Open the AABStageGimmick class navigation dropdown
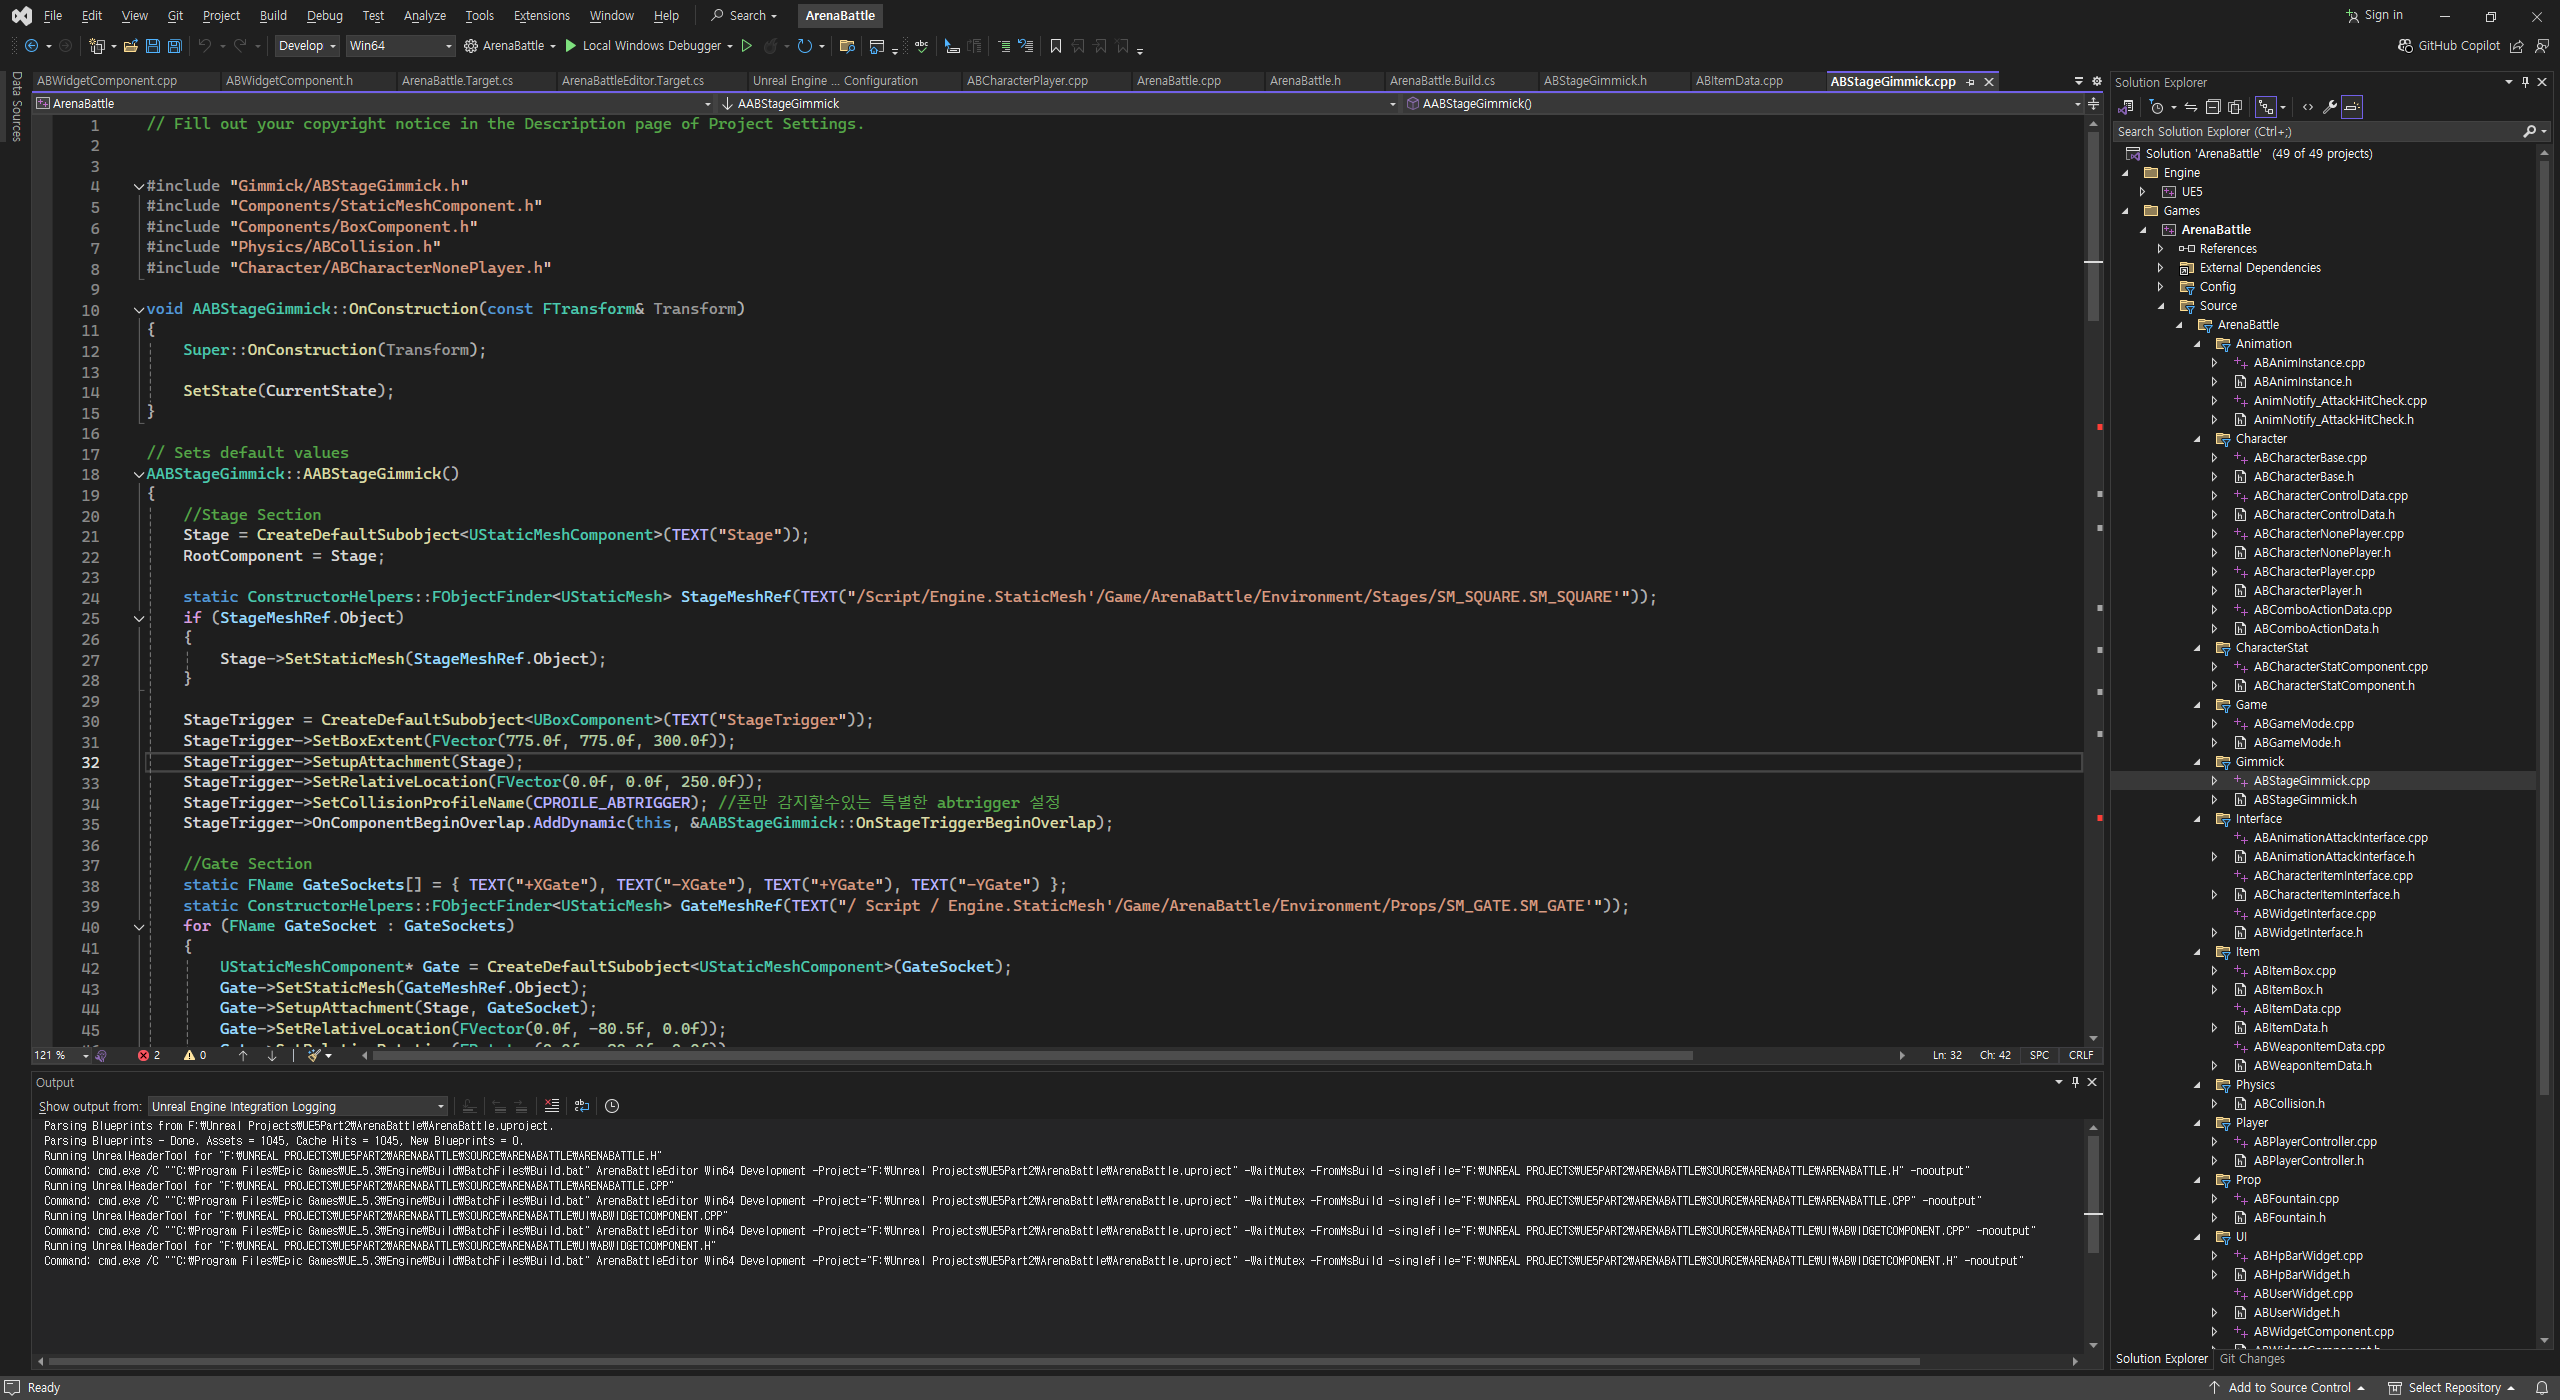This screenshot has width=2560, height=1400. click(1059, 104)
